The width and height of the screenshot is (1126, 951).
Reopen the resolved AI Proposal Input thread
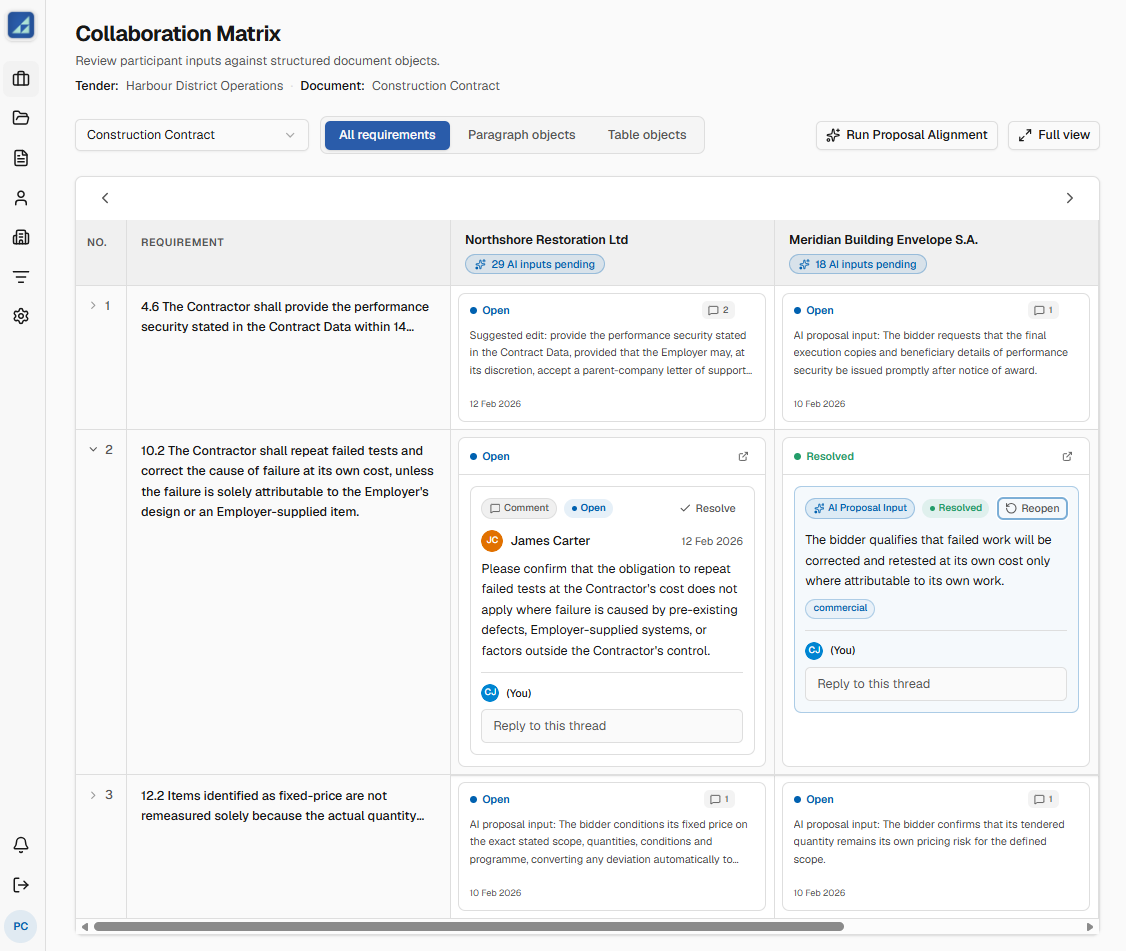(1032, 509)
